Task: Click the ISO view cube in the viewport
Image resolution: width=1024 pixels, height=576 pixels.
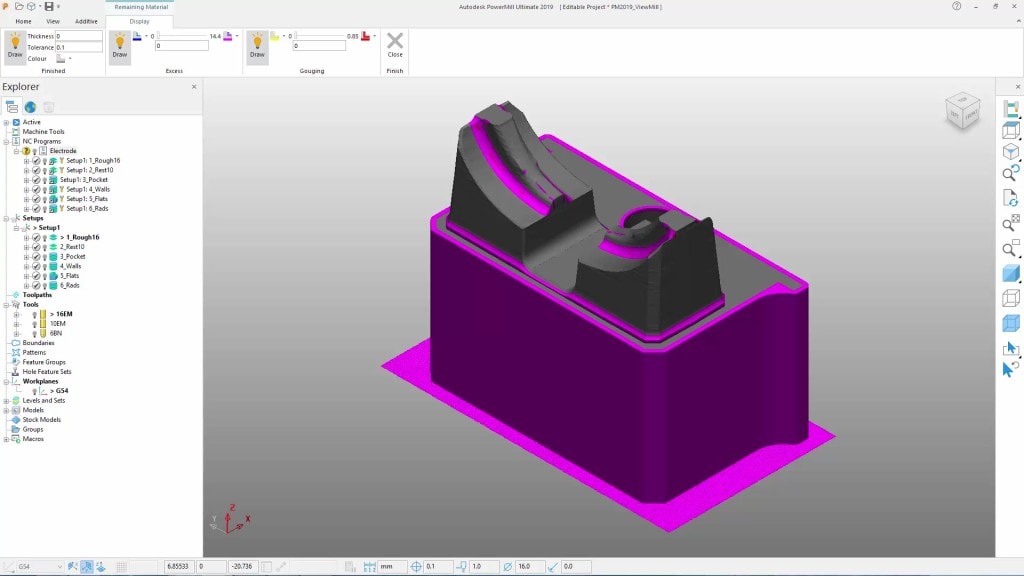Action: tap(962, 112)
